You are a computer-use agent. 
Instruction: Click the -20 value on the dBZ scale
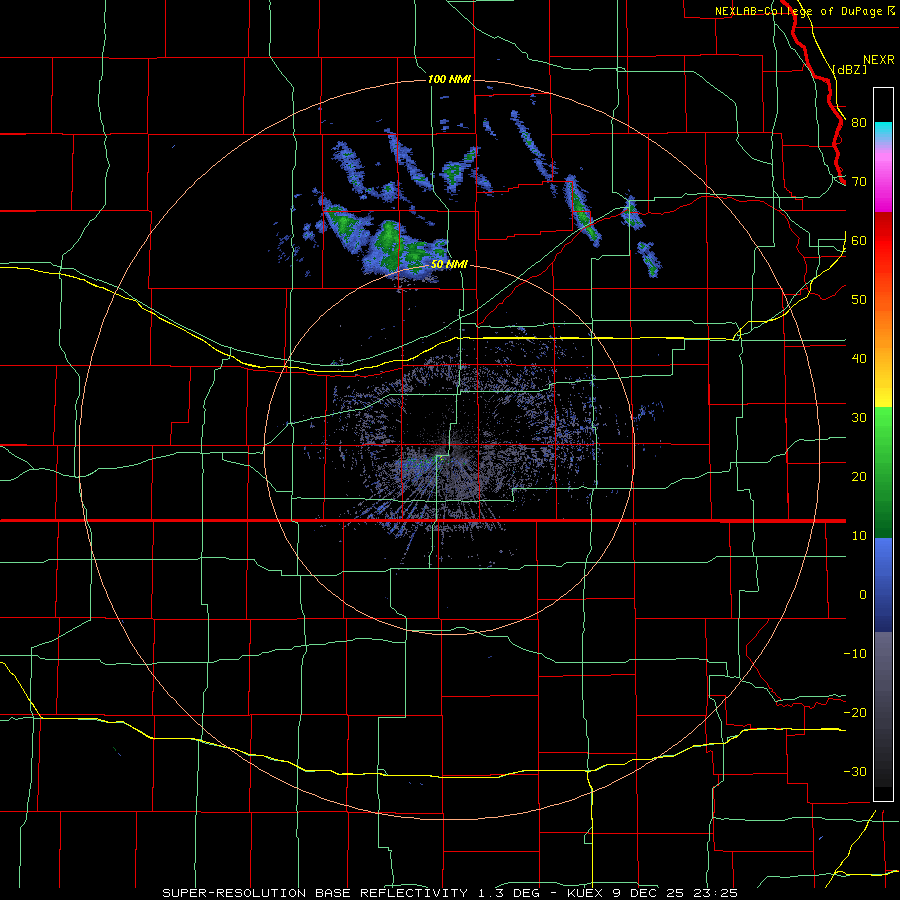click(855, 712)
